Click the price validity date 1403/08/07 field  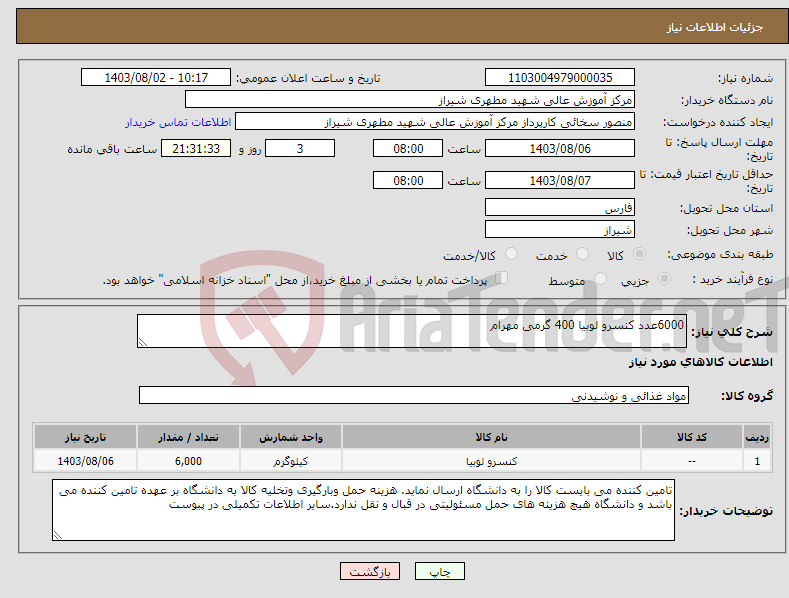tap(560, 180)
